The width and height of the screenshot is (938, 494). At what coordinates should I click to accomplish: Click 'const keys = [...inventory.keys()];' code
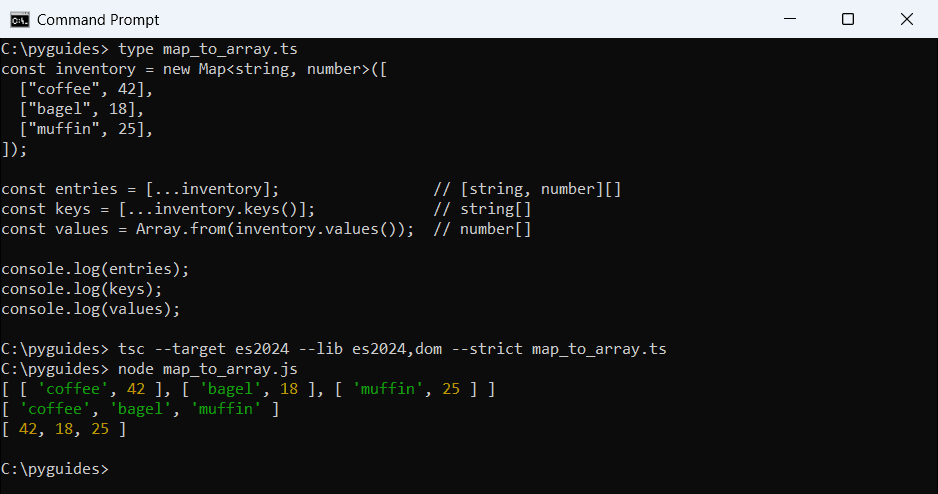point(158,209)
